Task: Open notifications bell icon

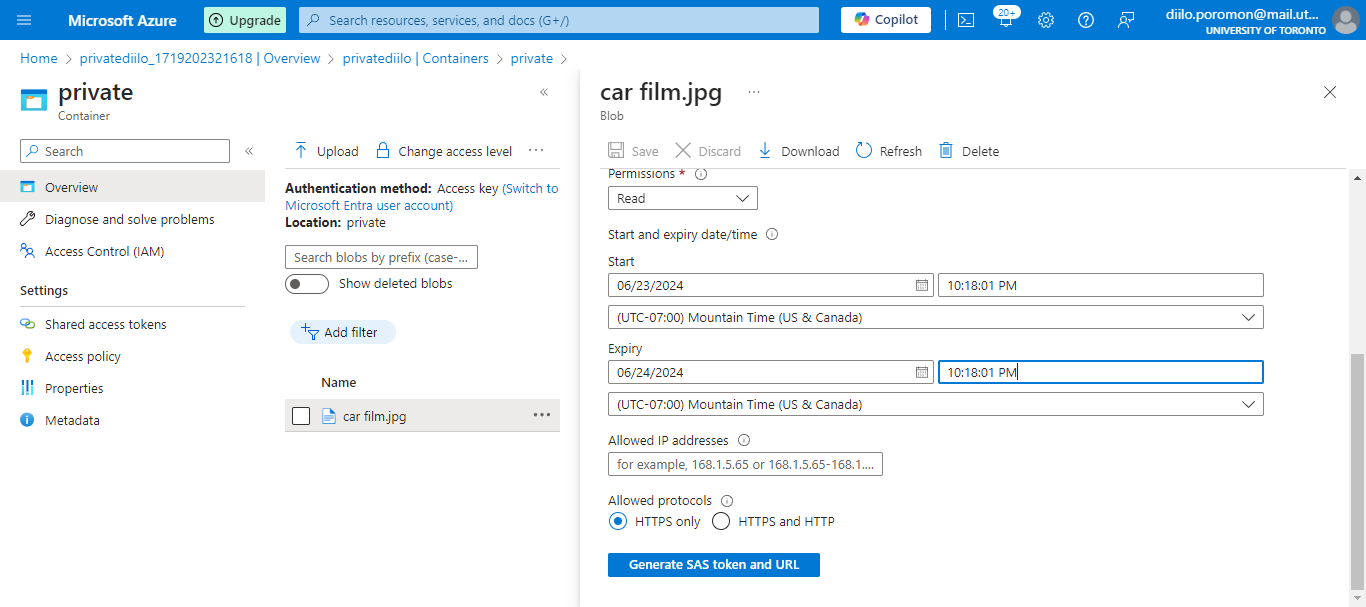Action: click(1005, 20)
